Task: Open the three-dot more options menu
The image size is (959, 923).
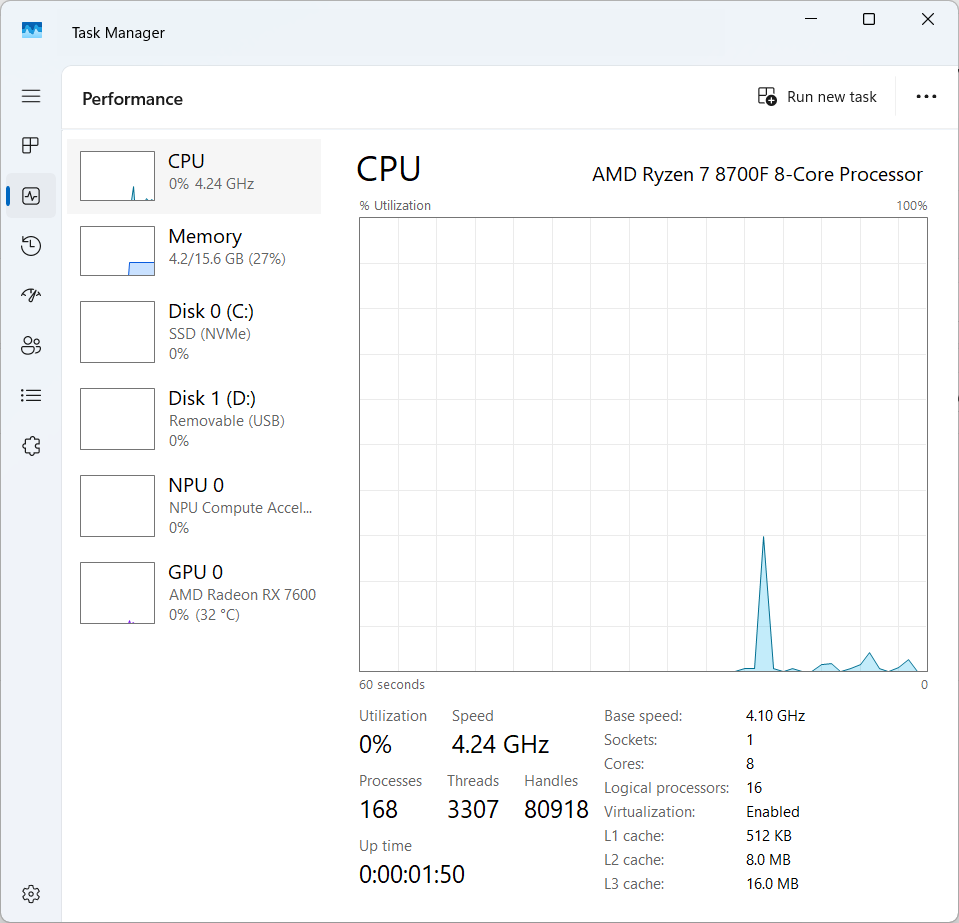Action: (926, 97)
